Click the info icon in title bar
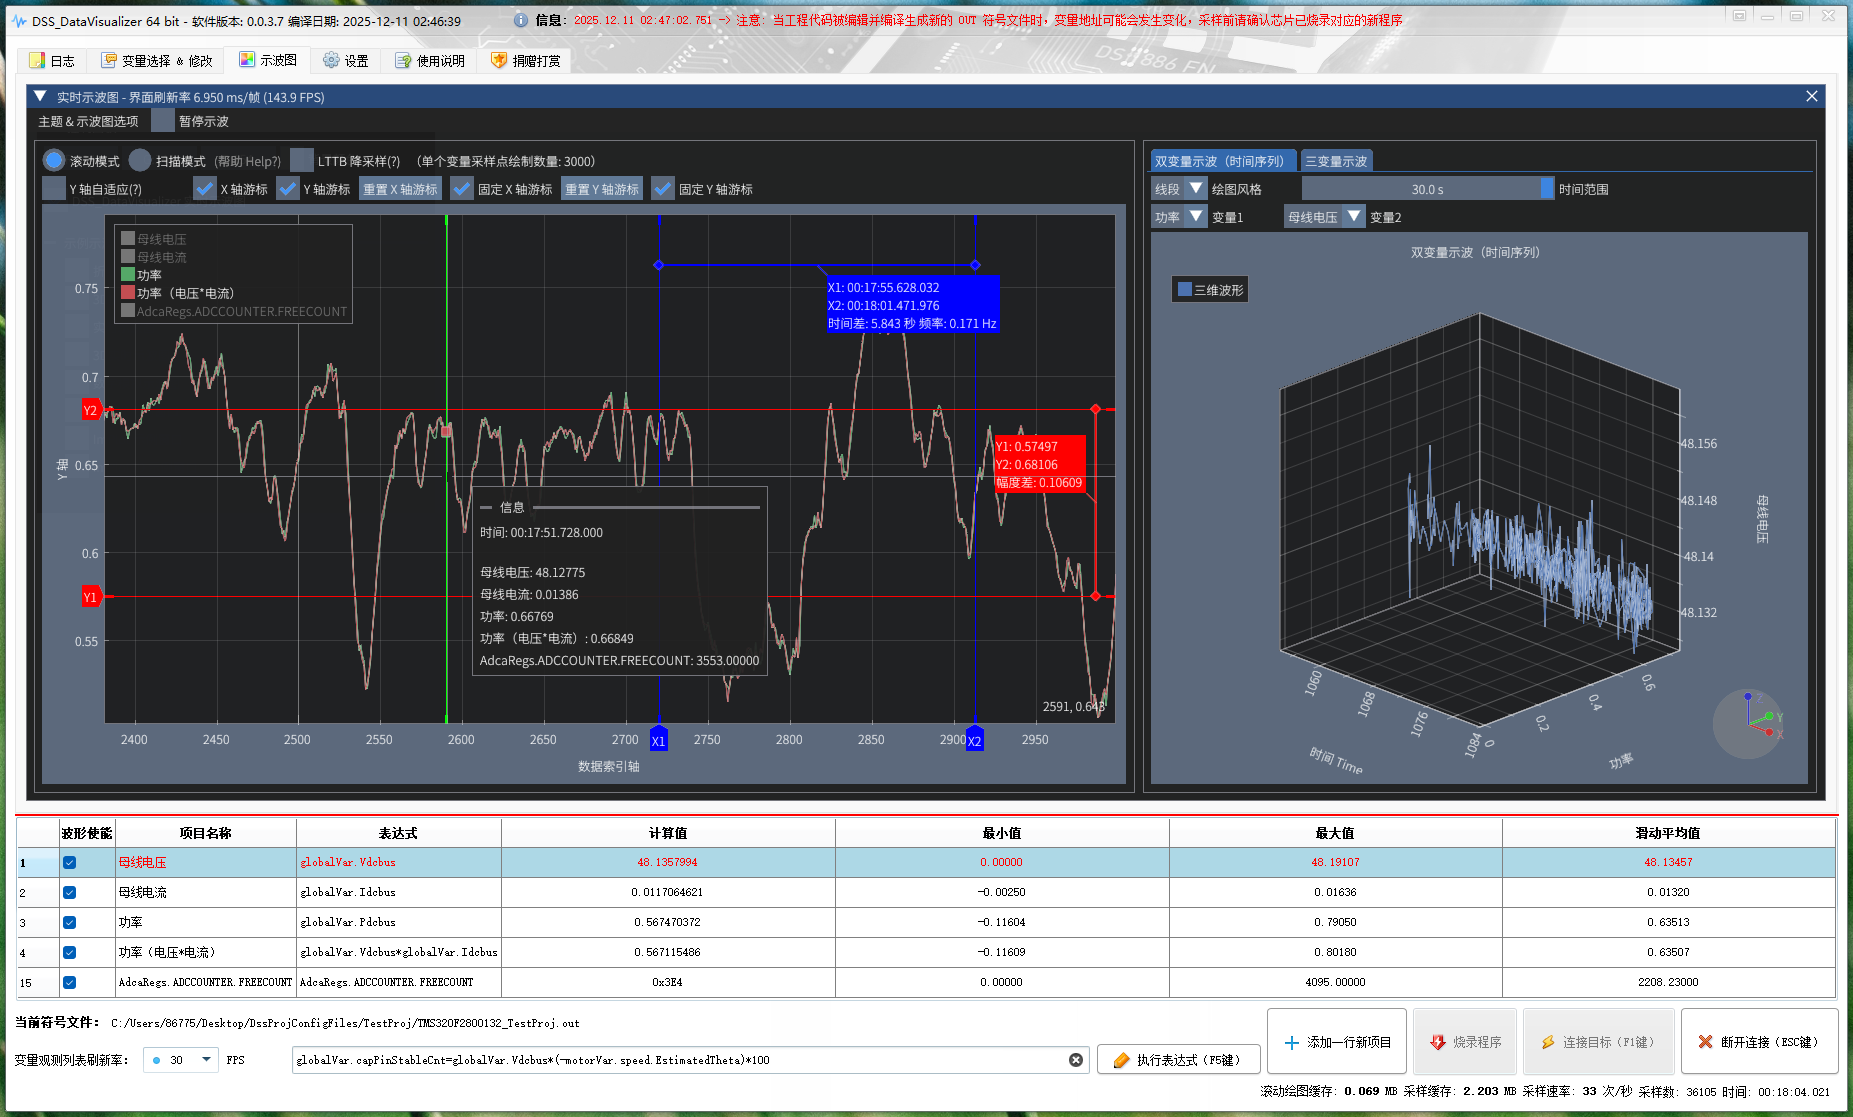The image size is (1853, 1117). coord(521,20)
